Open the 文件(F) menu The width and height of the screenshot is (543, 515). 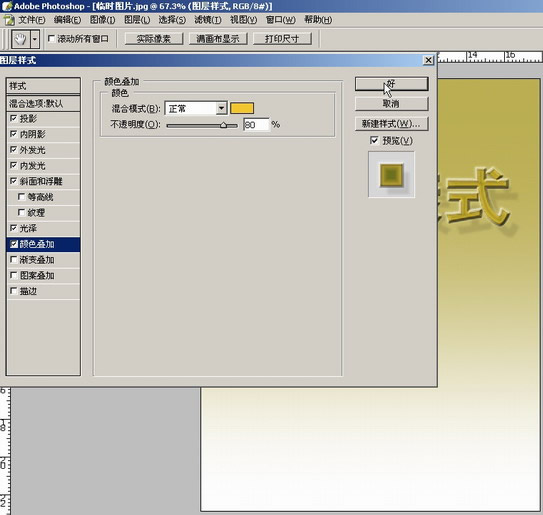tap(32, 20)
